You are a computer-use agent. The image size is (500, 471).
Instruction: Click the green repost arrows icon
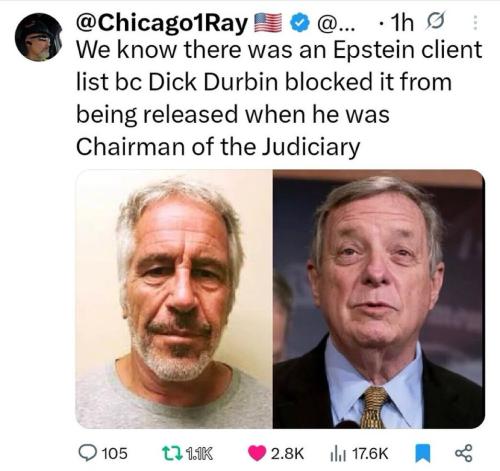point(172,454)
